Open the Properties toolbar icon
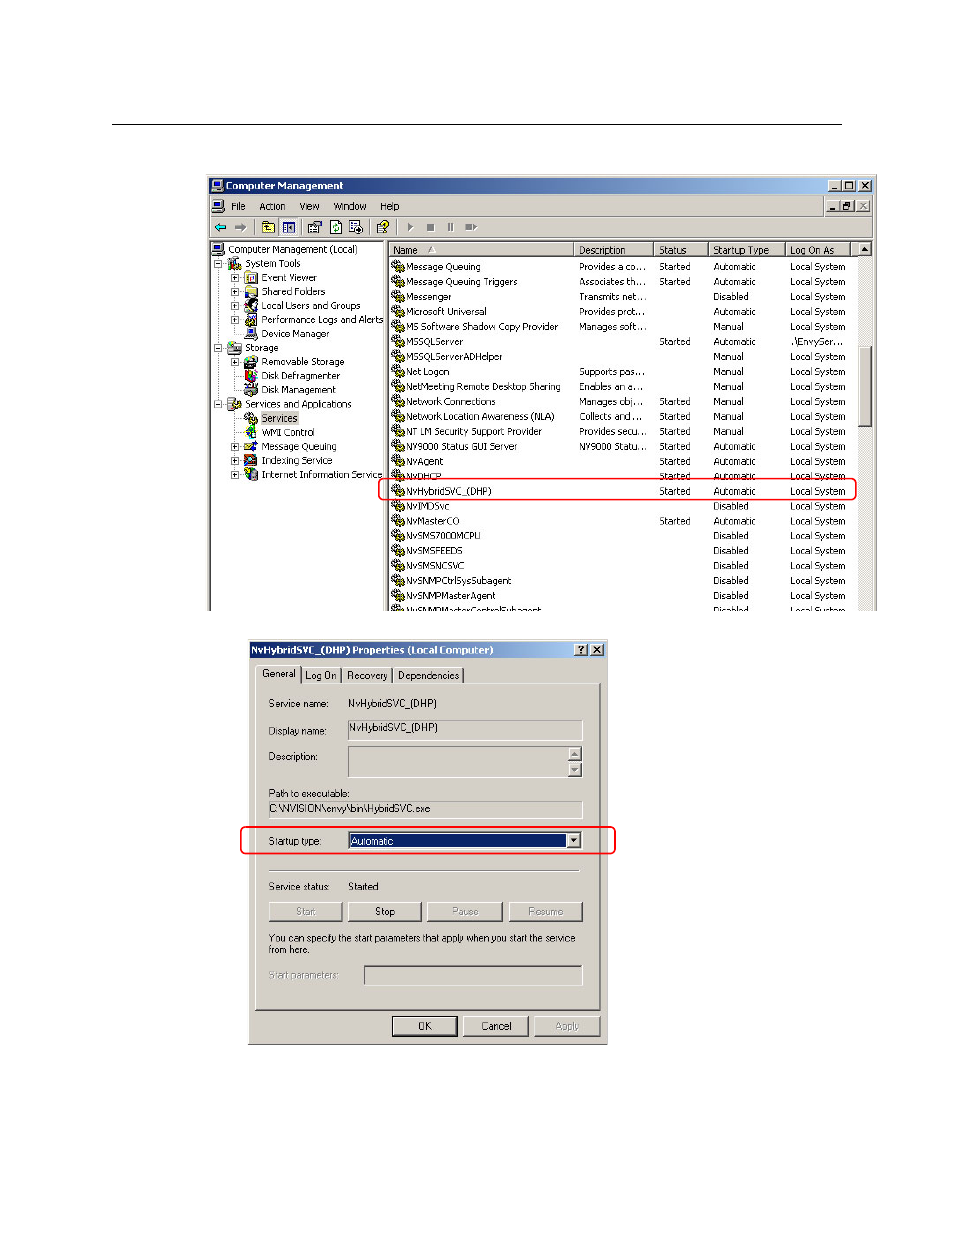This screenshot has height=1235, width=954. click(x=315, y=227)
